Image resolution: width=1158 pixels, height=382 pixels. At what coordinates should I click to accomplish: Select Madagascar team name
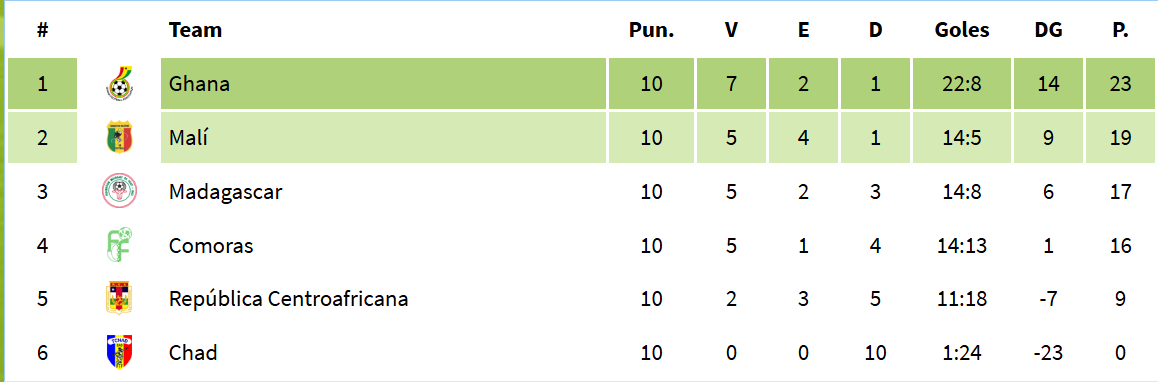[x=225, y=192]
